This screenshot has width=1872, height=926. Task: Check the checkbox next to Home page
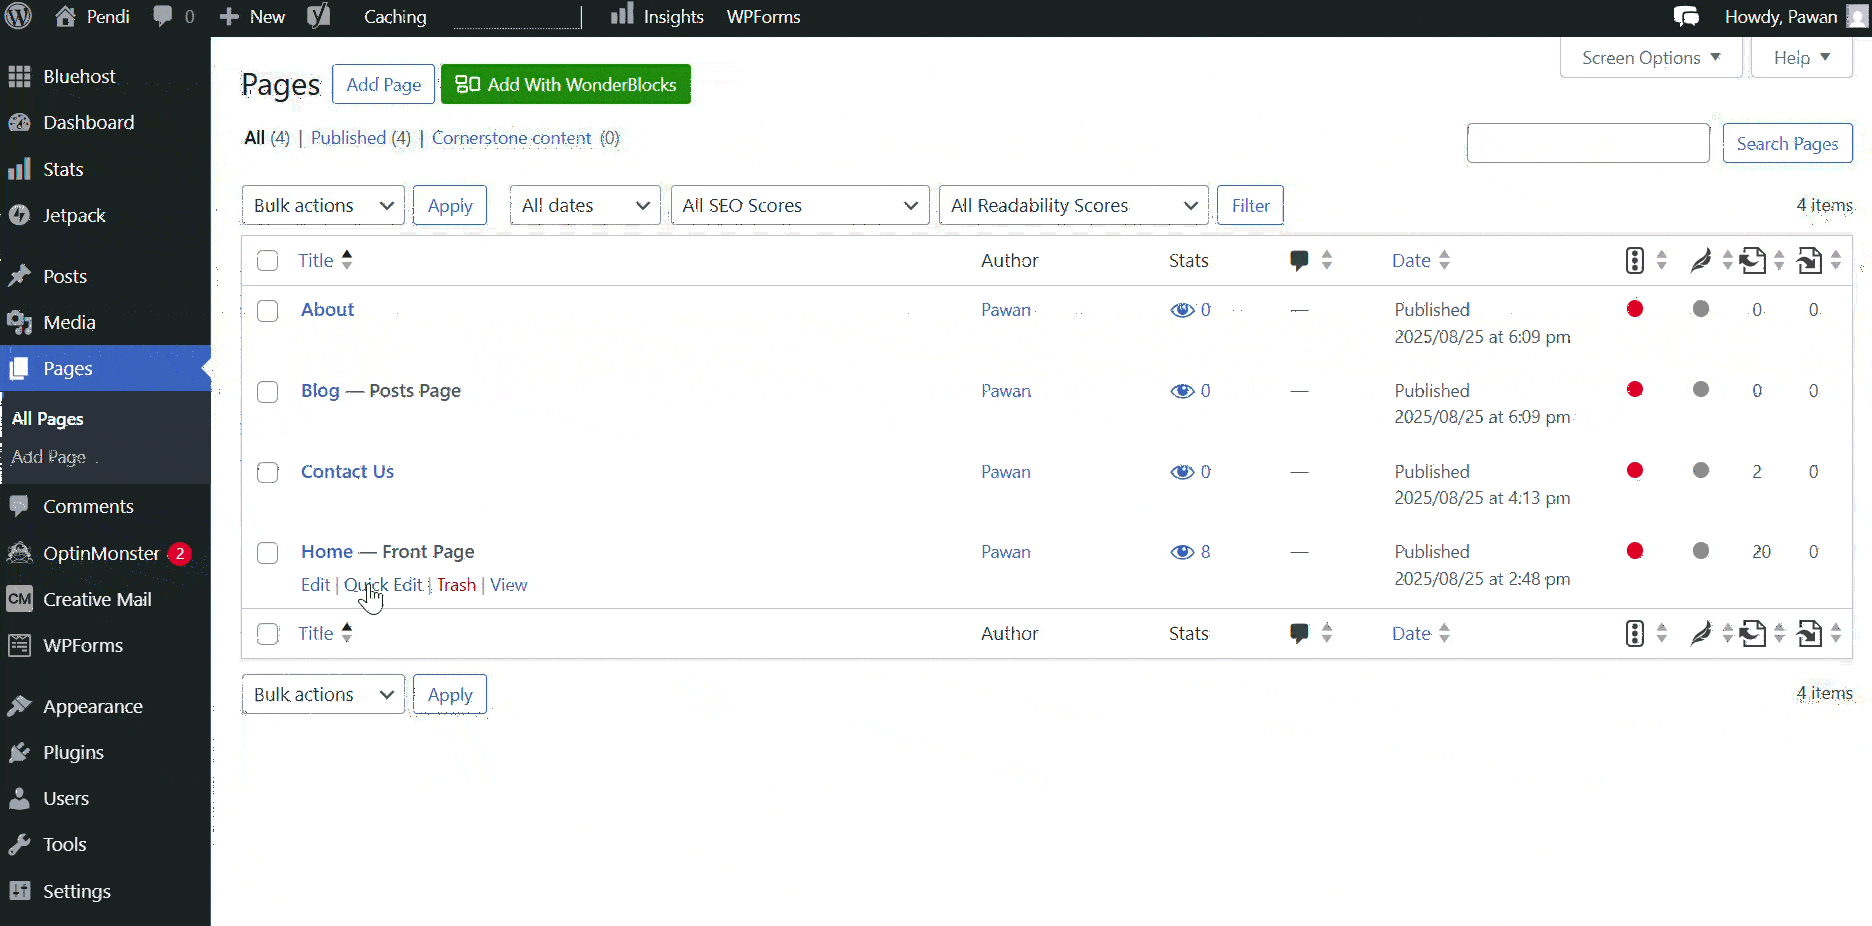pyautogui.click(x=267, y=553)
